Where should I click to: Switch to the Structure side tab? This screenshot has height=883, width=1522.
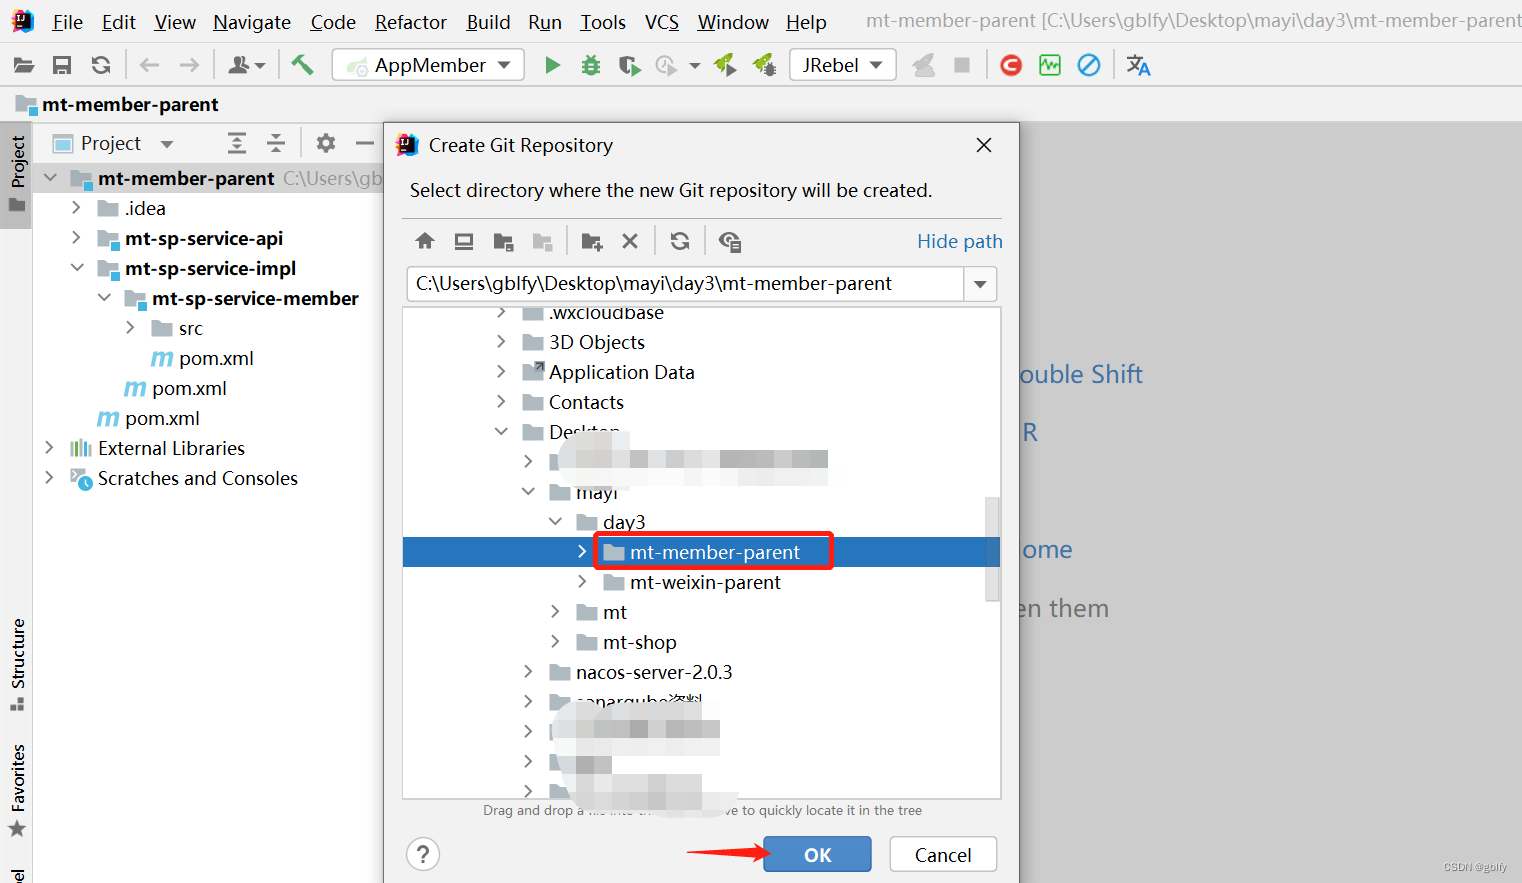click(x=17, y=663)
